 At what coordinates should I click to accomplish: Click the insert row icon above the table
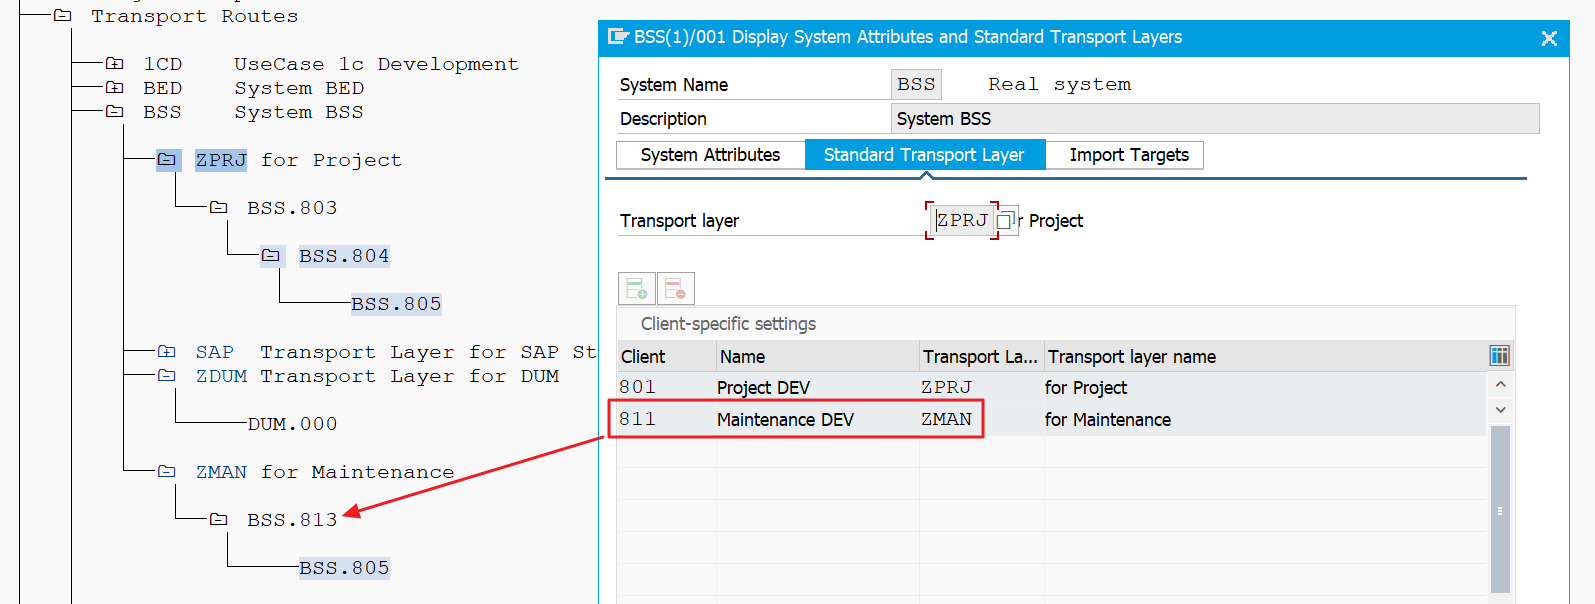(x=636, y=289)
